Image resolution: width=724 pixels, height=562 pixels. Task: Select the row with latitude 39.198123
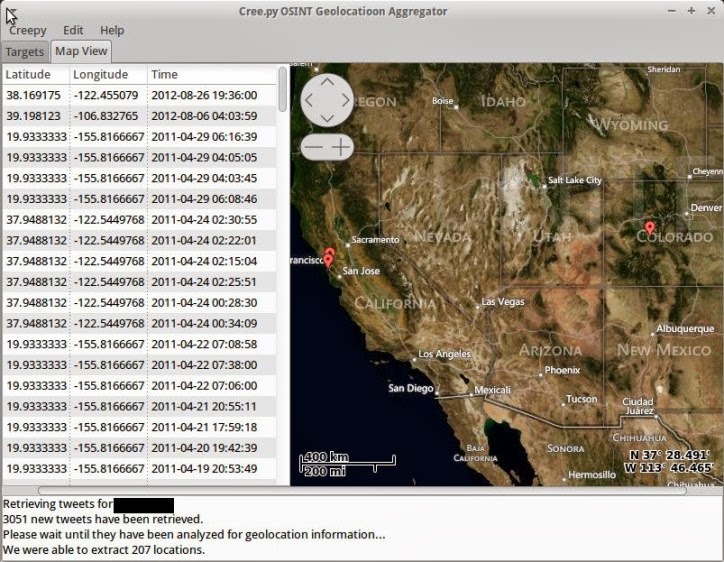pyautogui.click(x=139, y=116)
